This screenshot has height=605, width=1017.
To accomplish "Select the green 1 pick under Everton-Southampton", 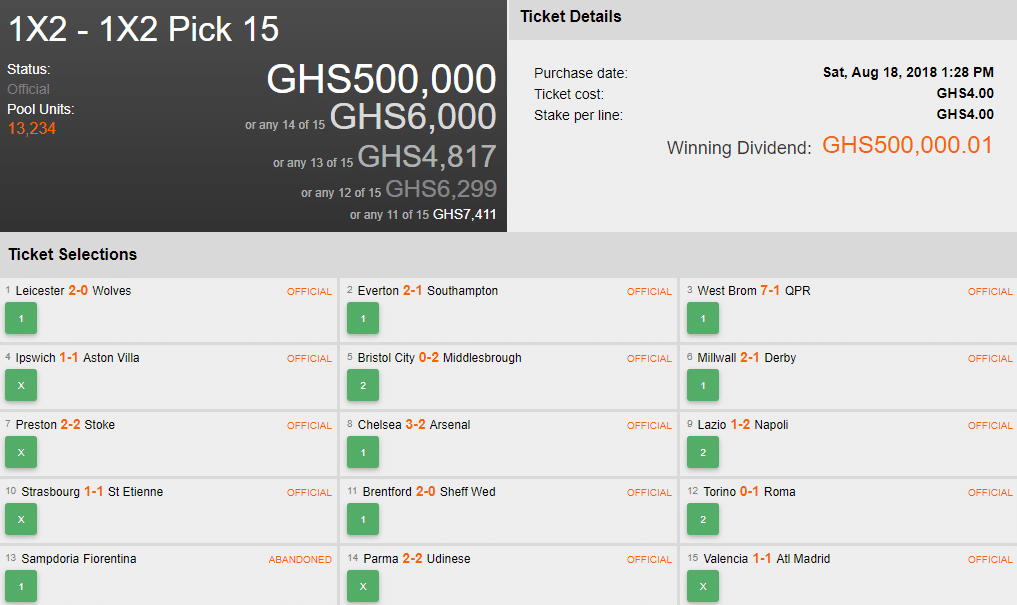I will 363,319.
